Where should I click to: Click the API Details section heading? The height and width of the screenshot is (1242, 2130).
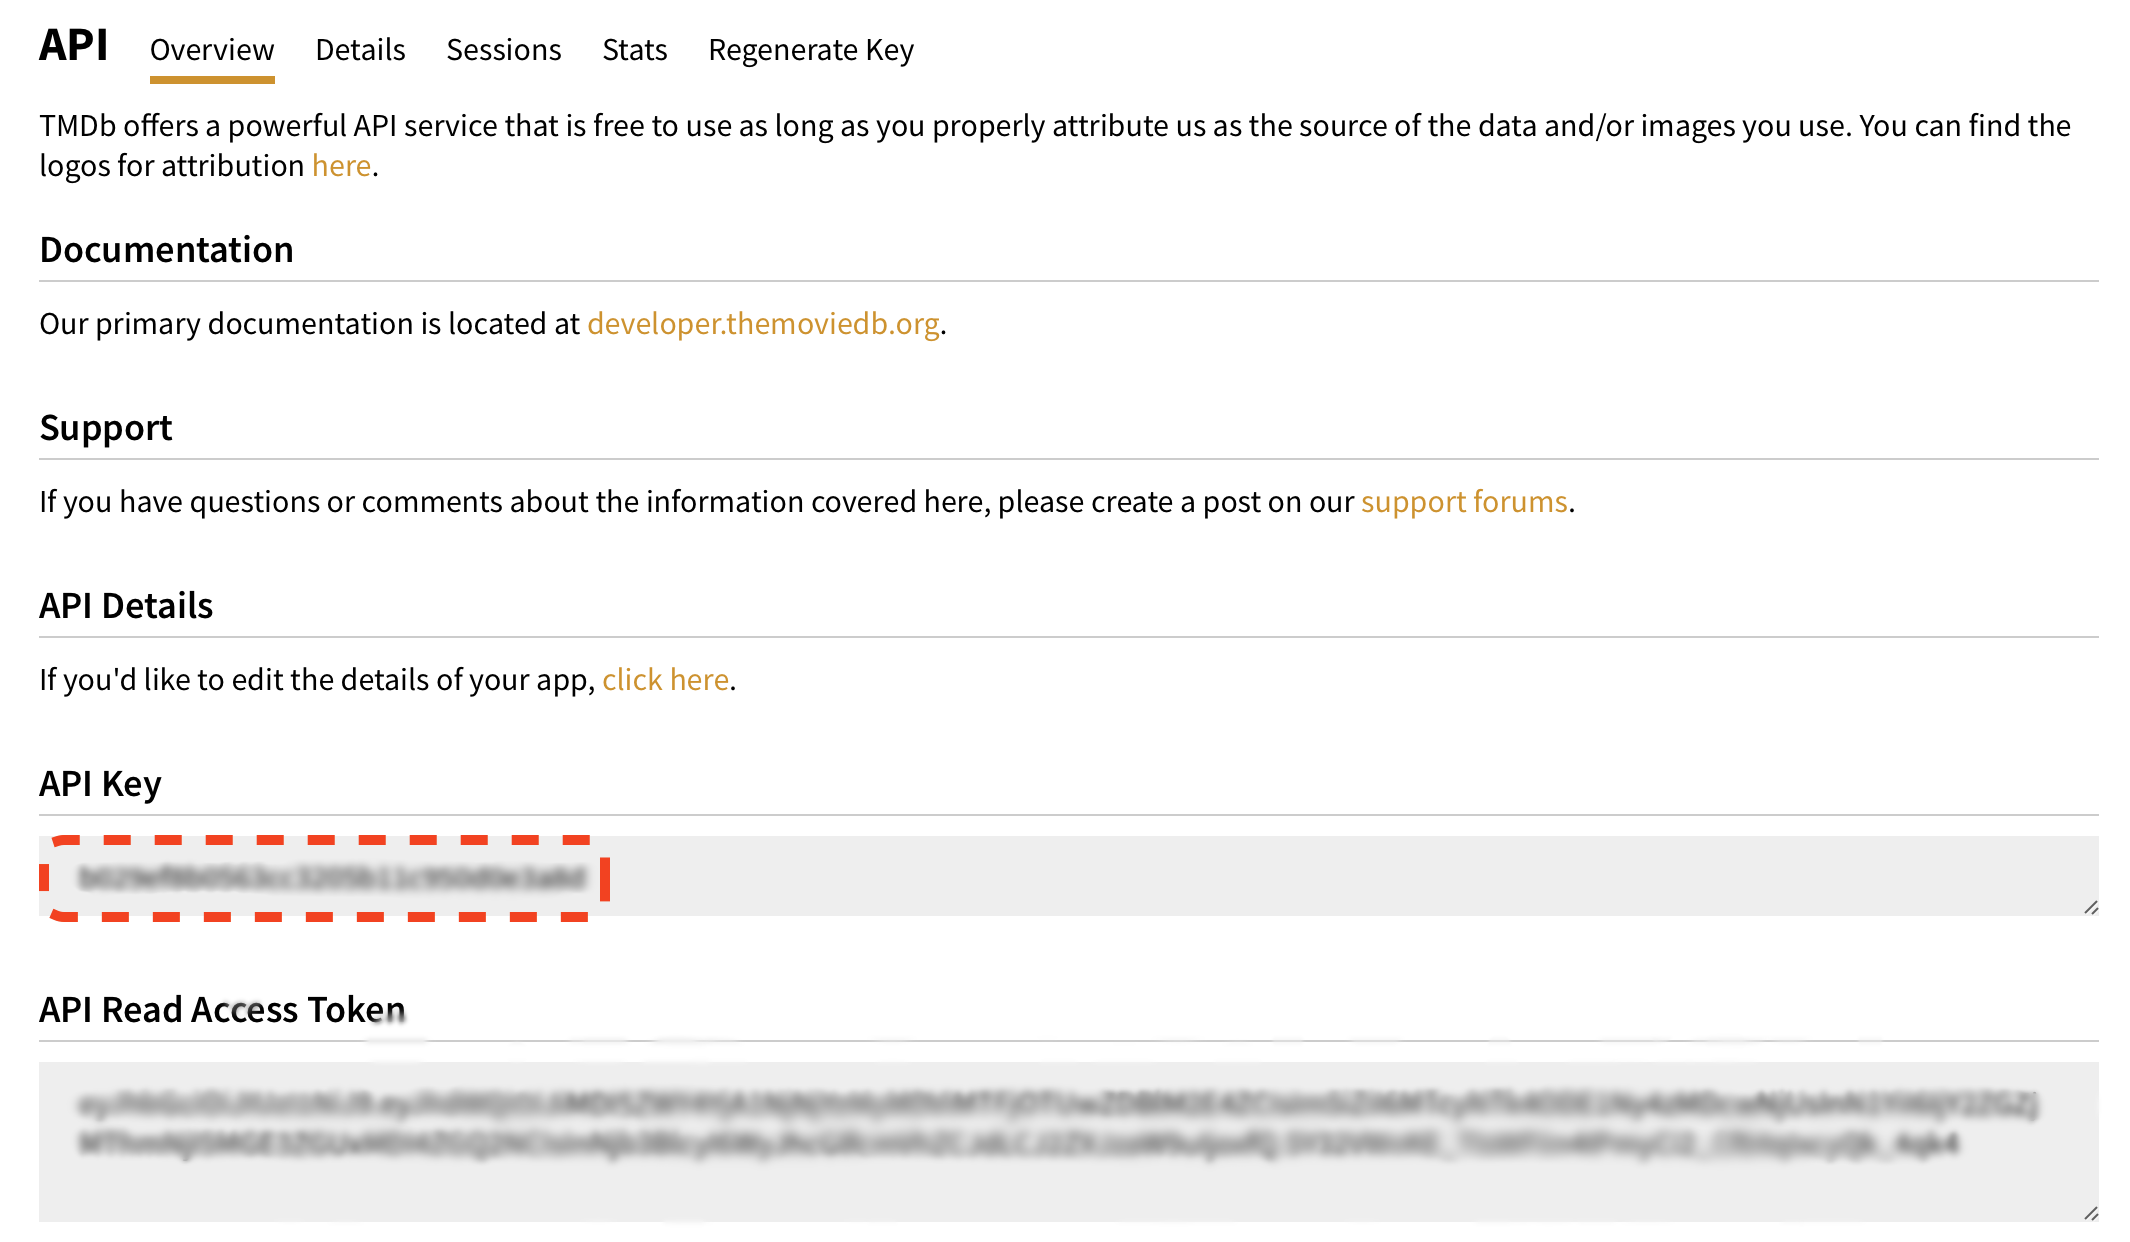click(126, 604)
